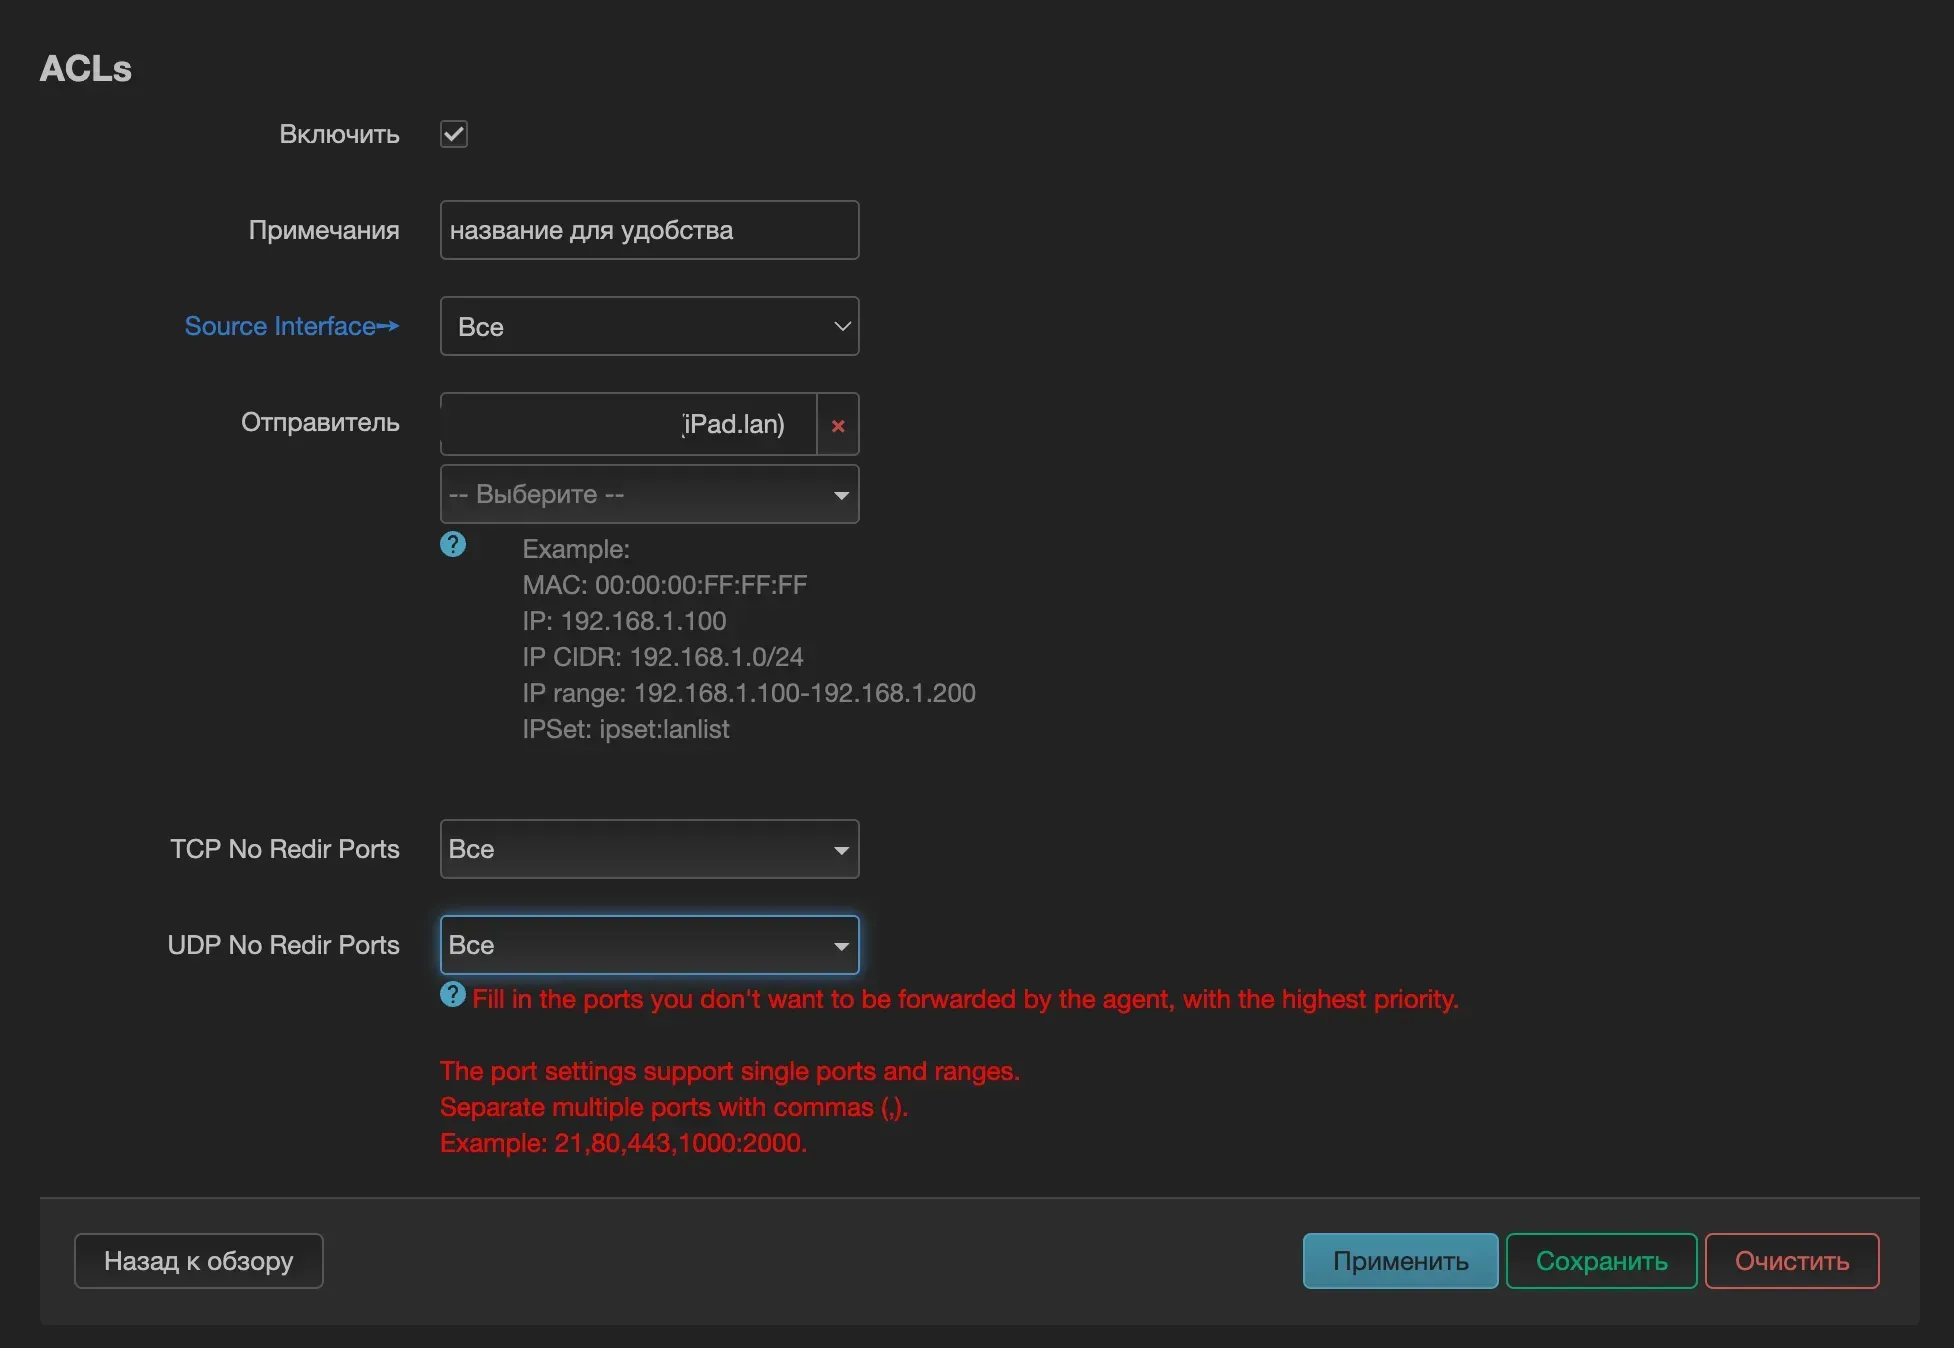Click the text IP CIDR: 192.168.1.0/24
Viewport: 1954px width, 1348px height.
tap(663, 657)
